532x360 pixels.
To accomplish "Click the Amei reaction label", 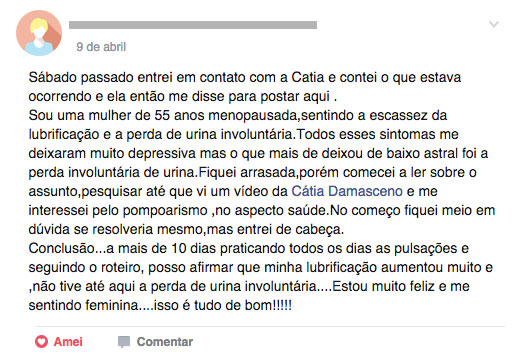I will (68, 341).
